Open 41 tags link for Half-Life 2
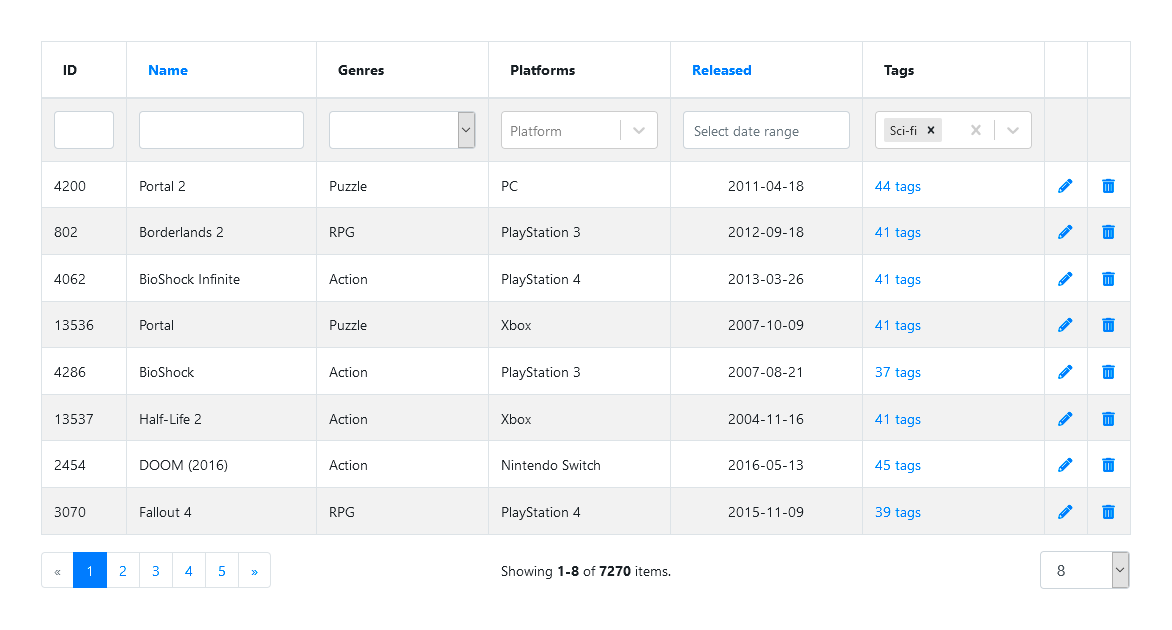Screen dimensions: 1172x630 898,419
